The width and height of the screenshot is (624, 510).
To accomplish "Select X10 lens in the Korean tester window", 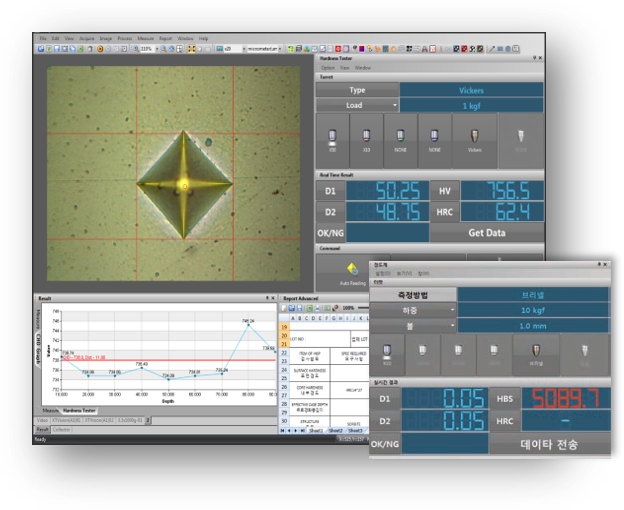I will [x=387, y=355].
